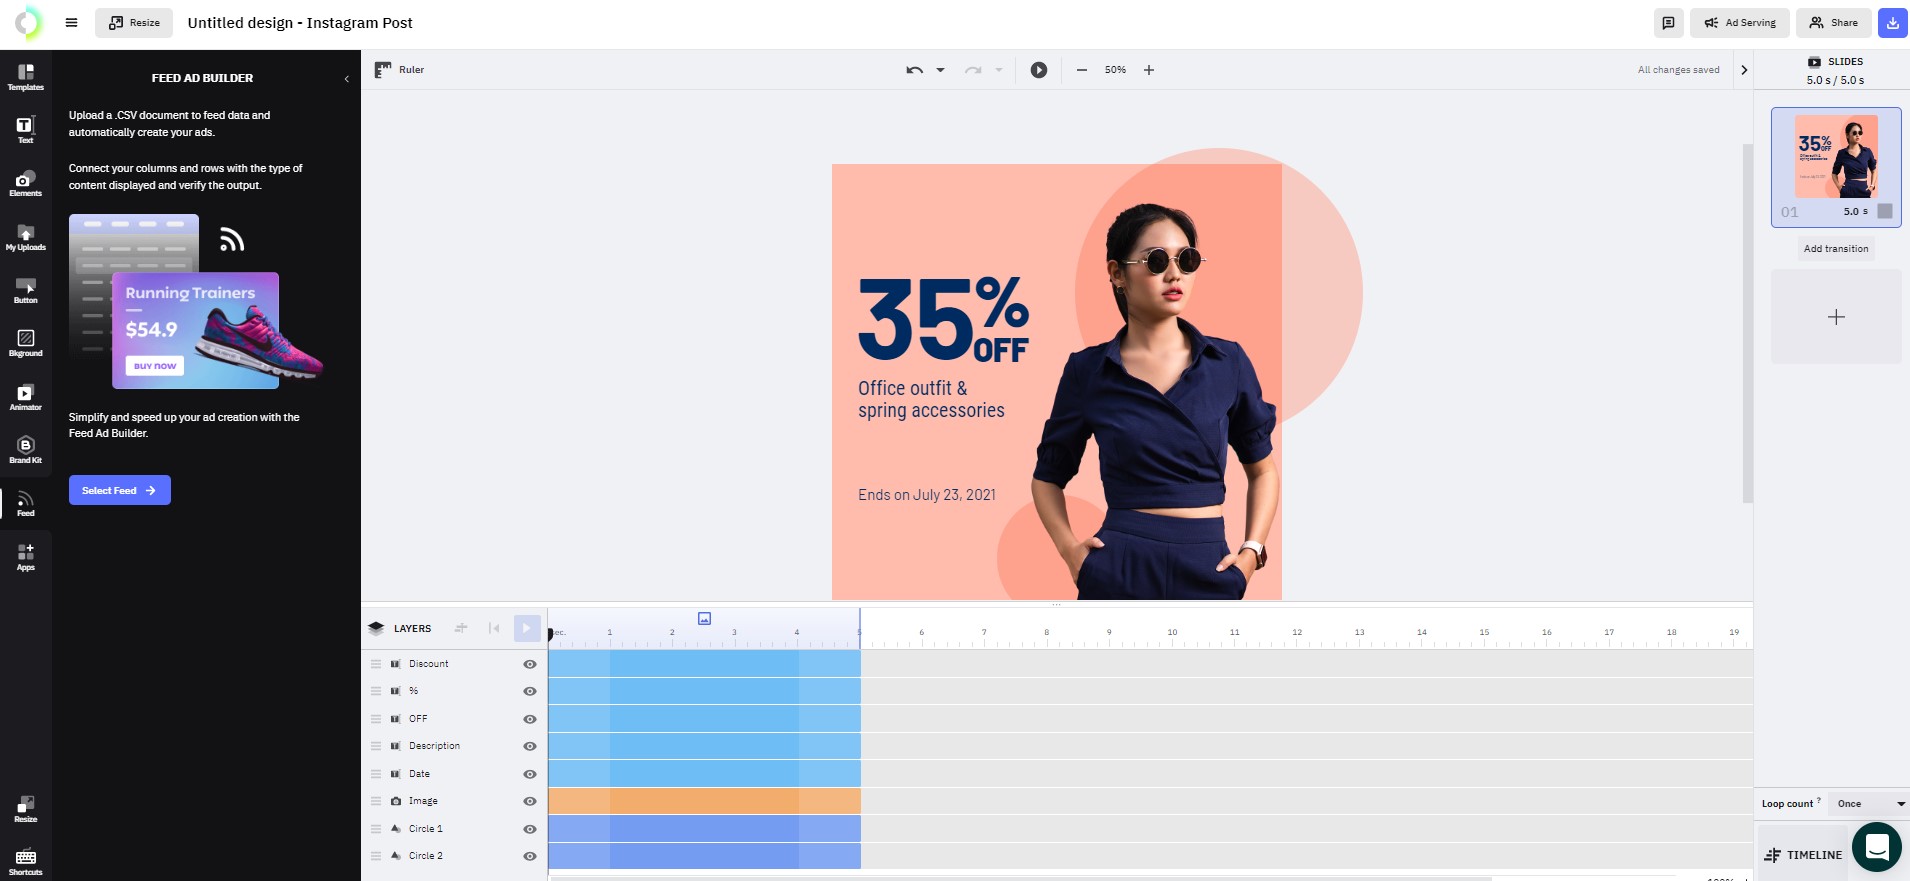Open the Text tool panel

[x=26, y=130]
